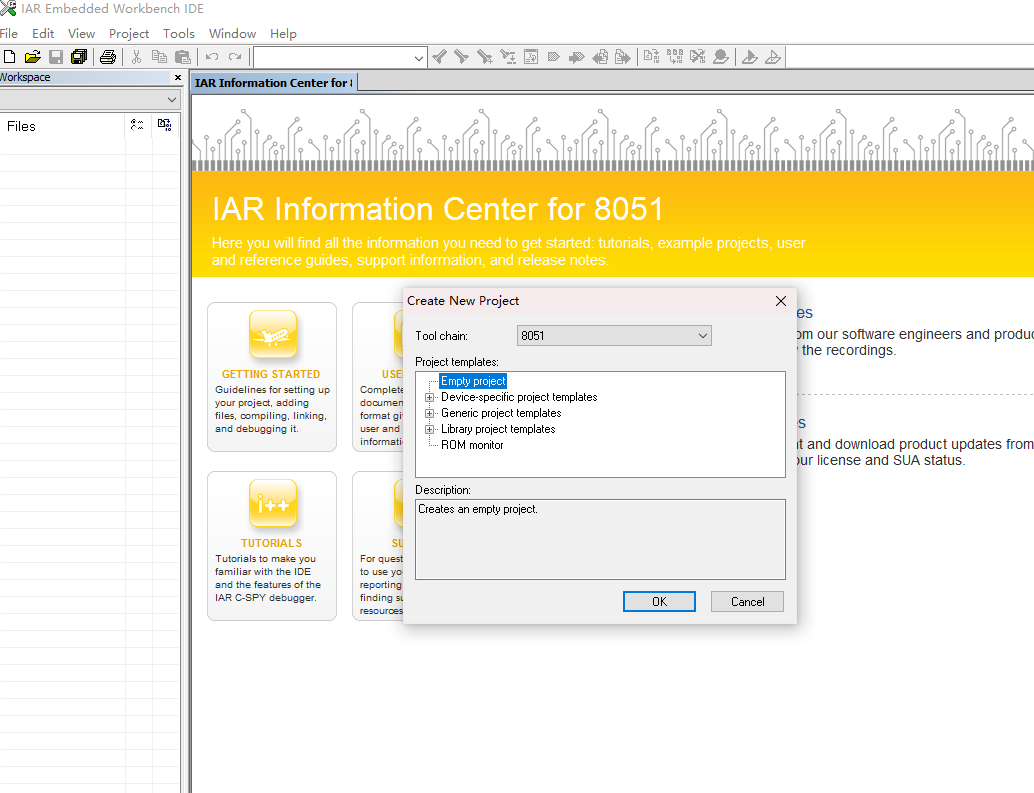Click the toolbar search input field
Image resolution: width=1034 pixels, height=793 pixels.
tap(332, 58)
